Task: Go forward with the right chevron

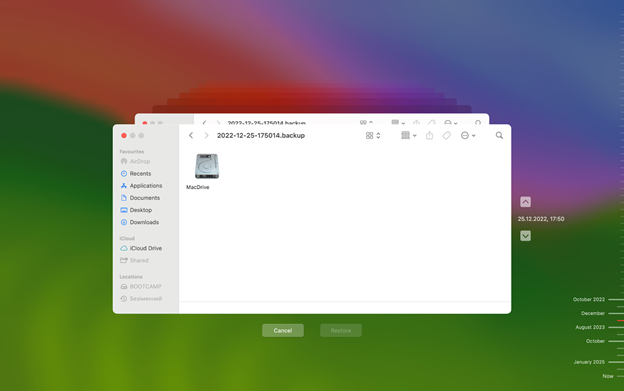Action: (206, 136)
